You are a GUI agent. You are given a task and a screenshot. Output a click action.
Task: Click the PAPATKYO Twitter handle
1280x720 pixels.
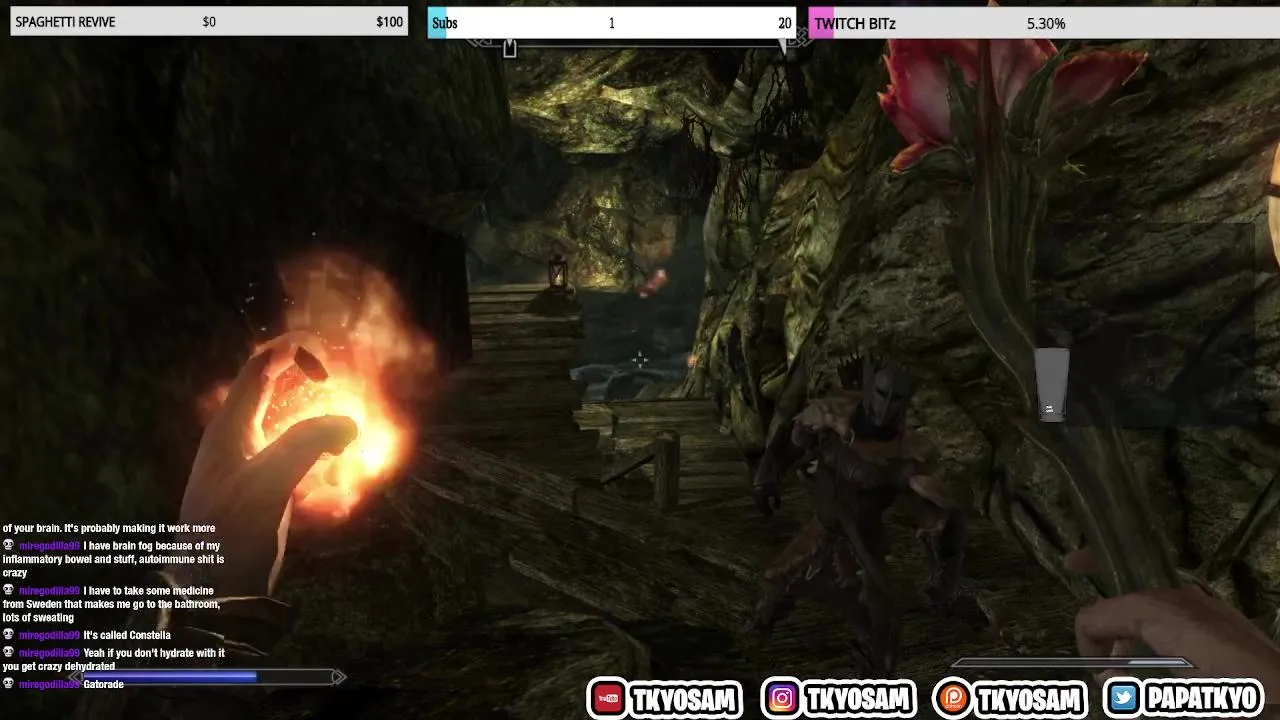1201,699
